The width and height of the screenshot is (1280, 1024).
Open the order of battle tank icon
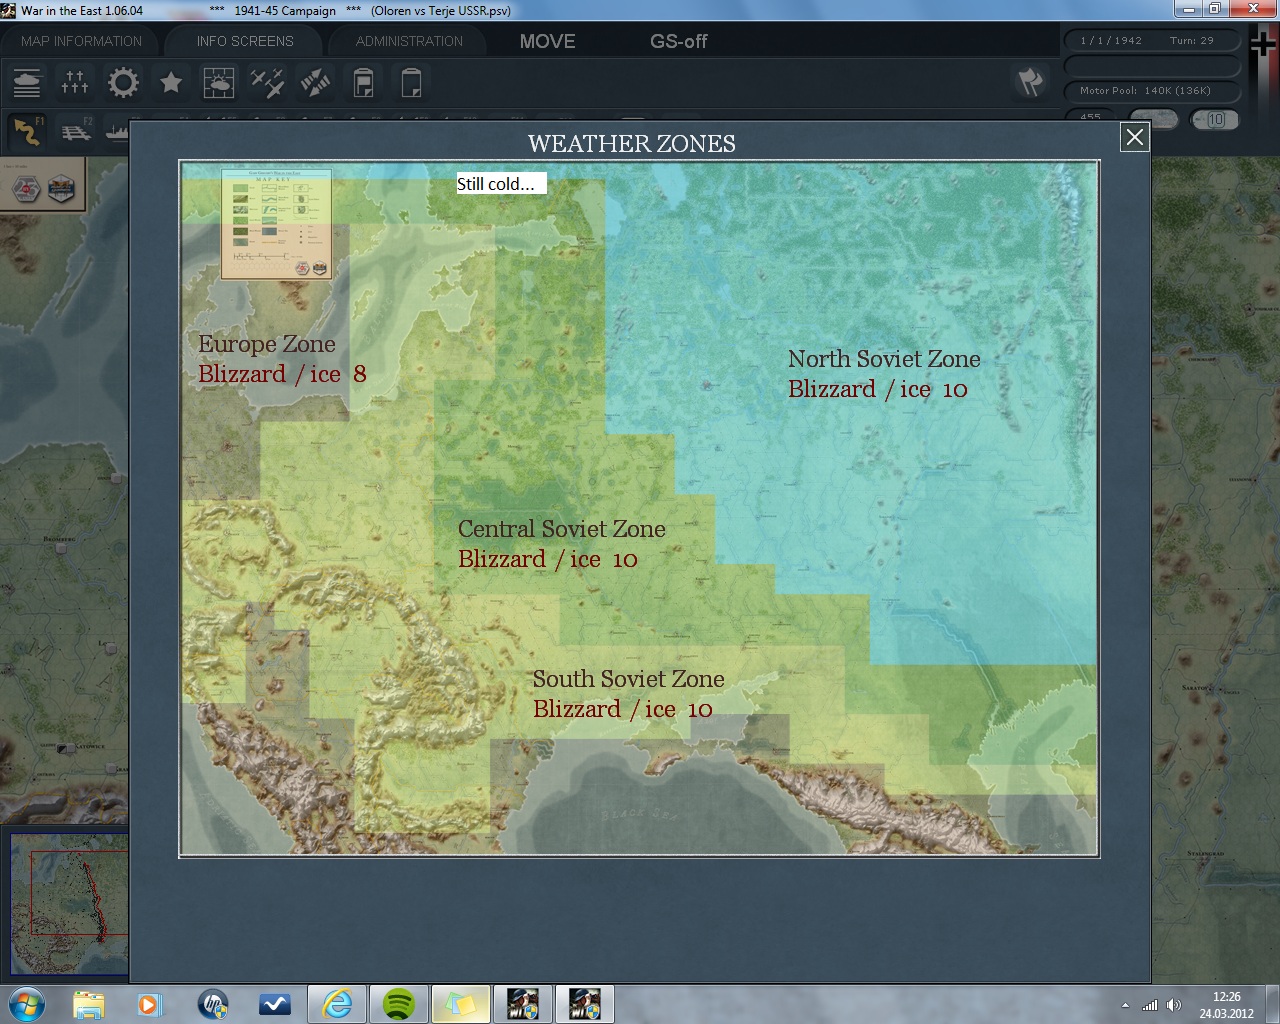[x=27, y=82]
